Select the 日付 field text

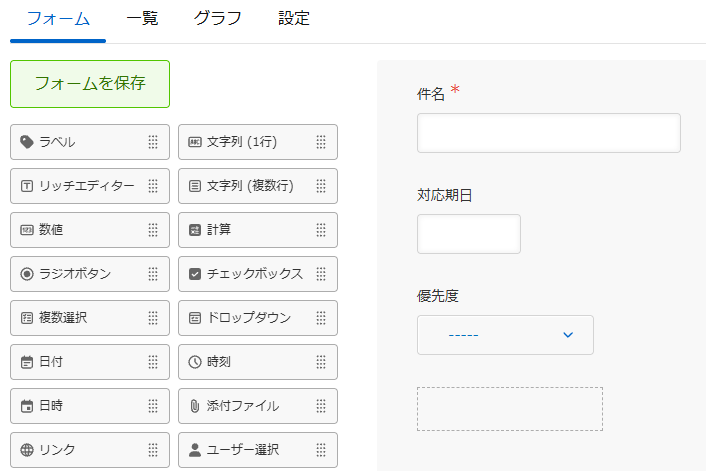[x=51, y=362]
